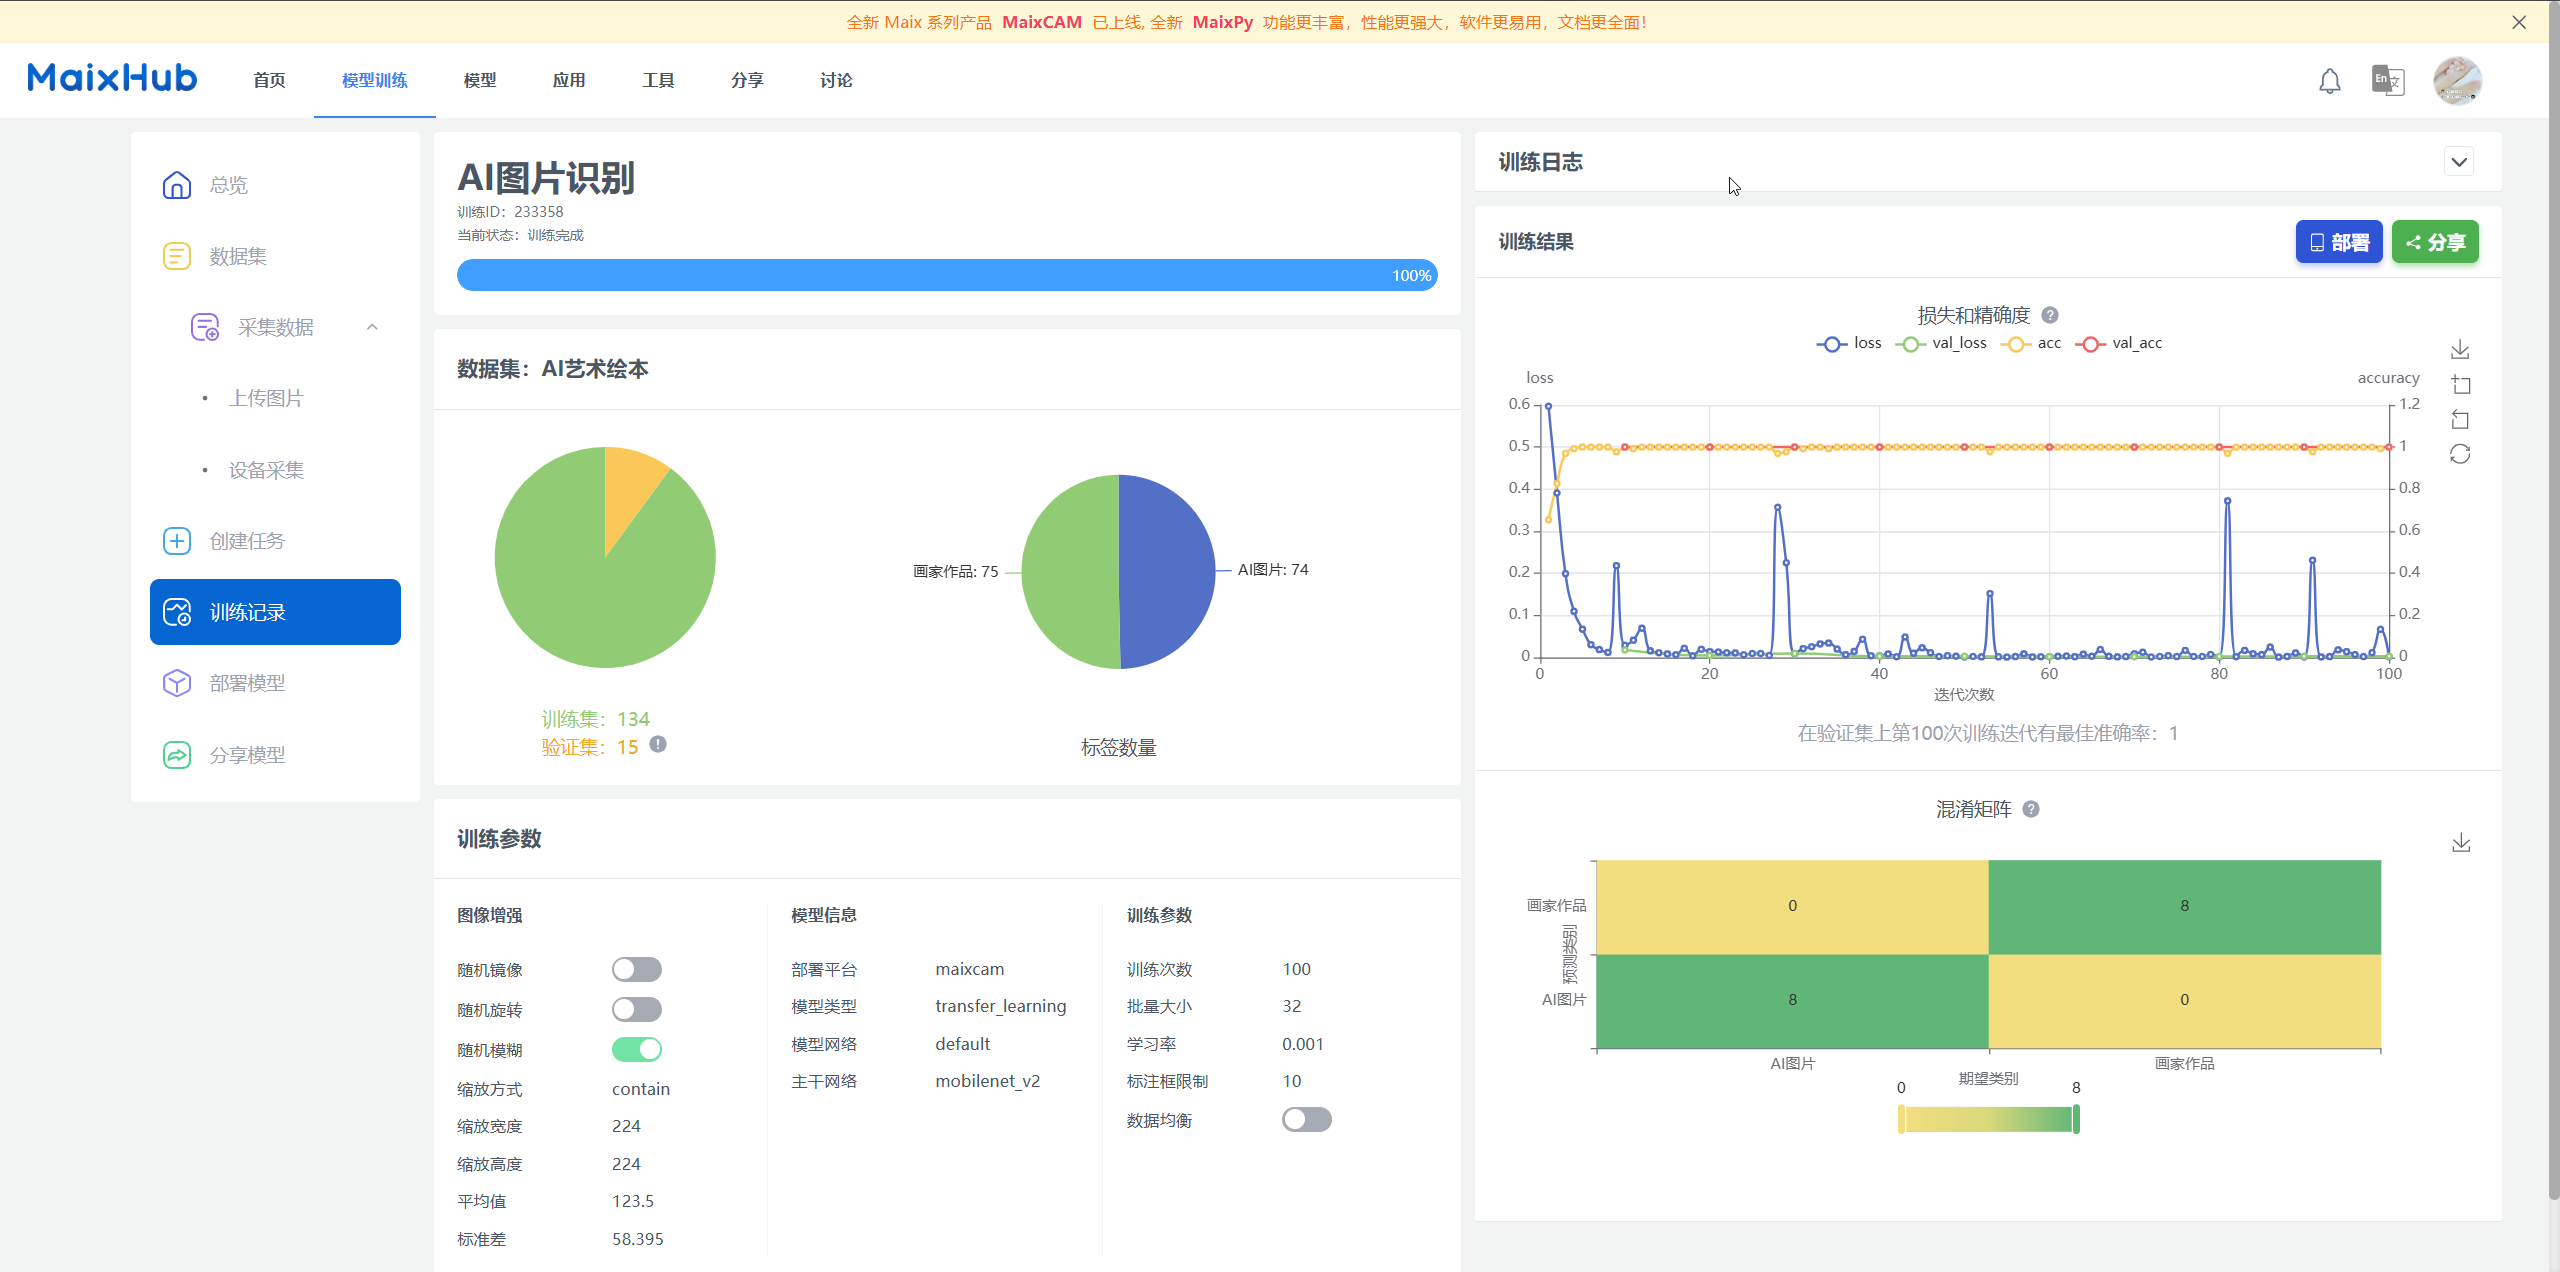Image resolution: width=2560 pixels, height=1272 pixels.
Task: Download the loss and accuracy chart image
Action: point(2460,349)
